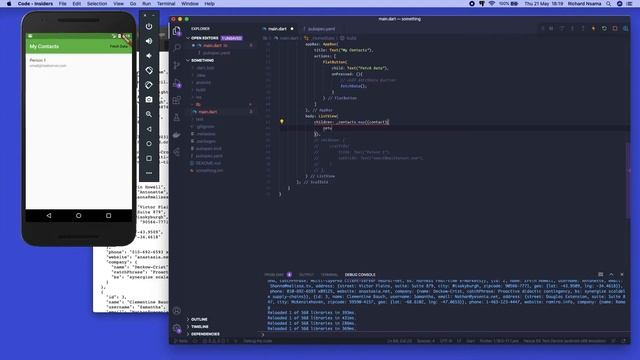Rotate the emulator right
640x360 pixels.
149,85
